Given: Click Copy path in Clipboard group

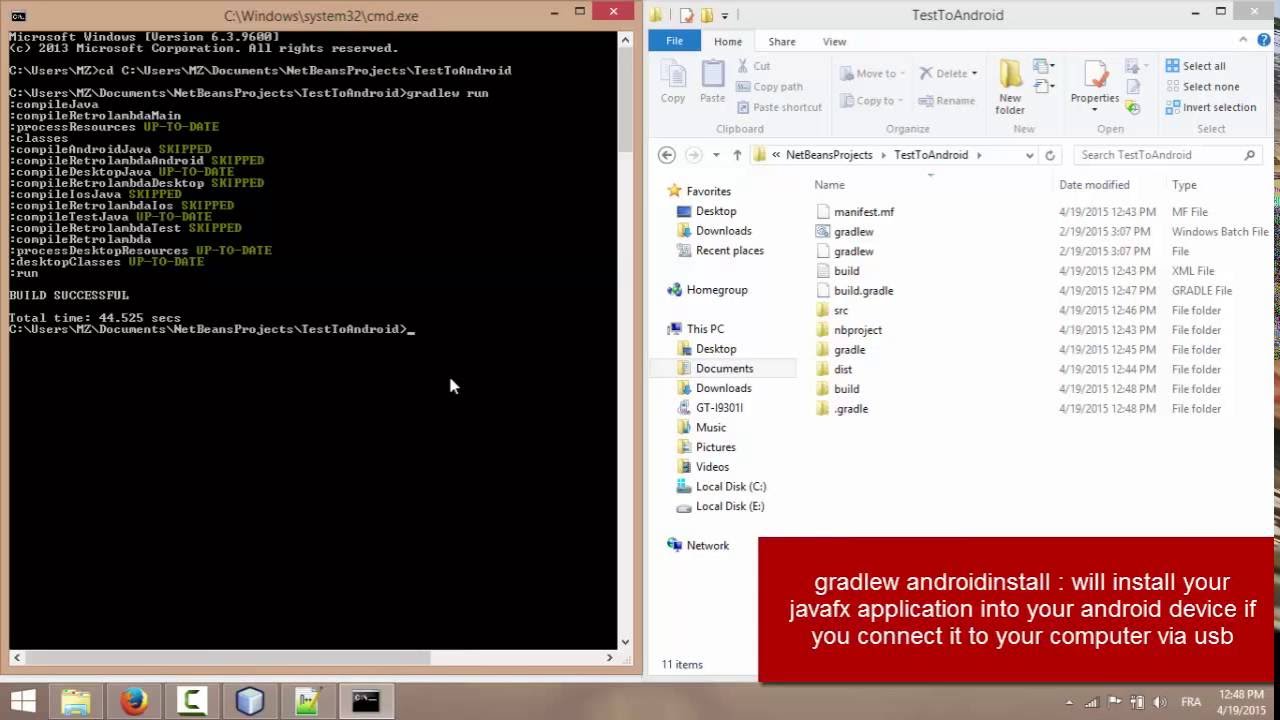Looking at the screenshot, I should 769,87.
